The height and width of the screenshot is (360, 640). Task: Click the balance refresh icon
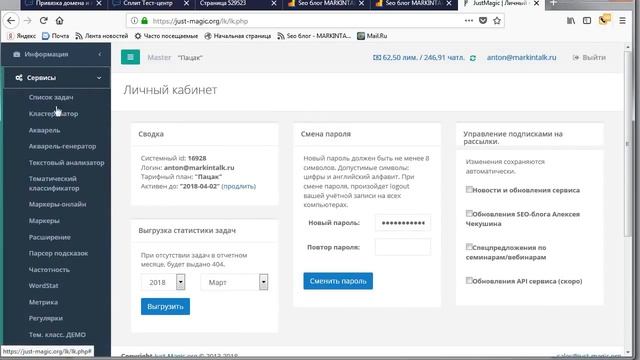point(473,58)
